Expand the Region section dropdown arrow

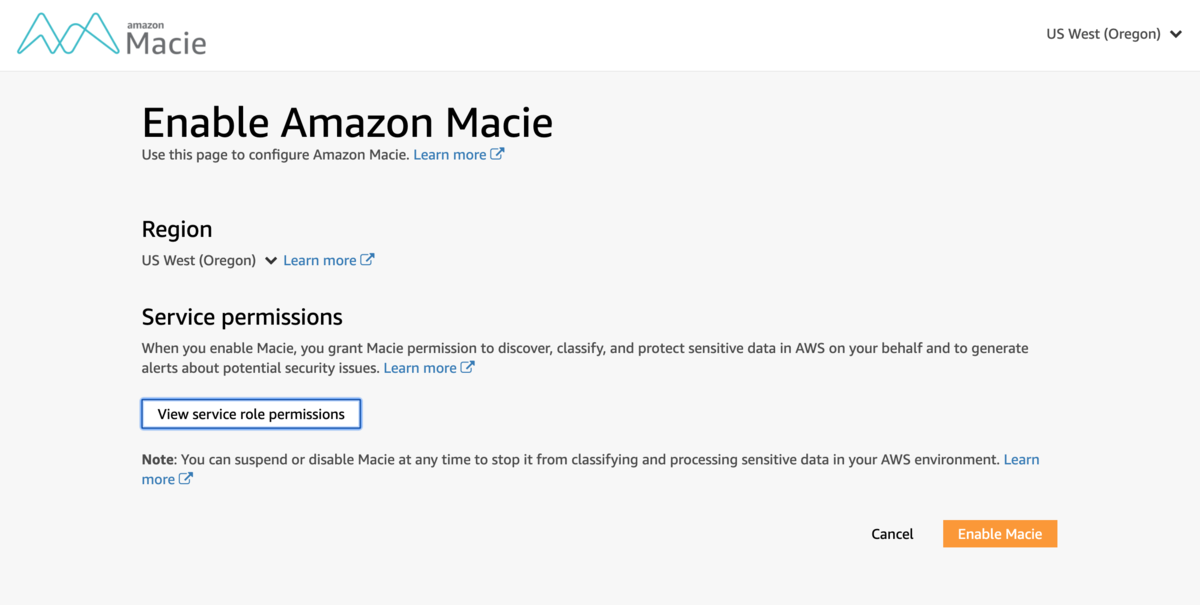tap(270, 261)
